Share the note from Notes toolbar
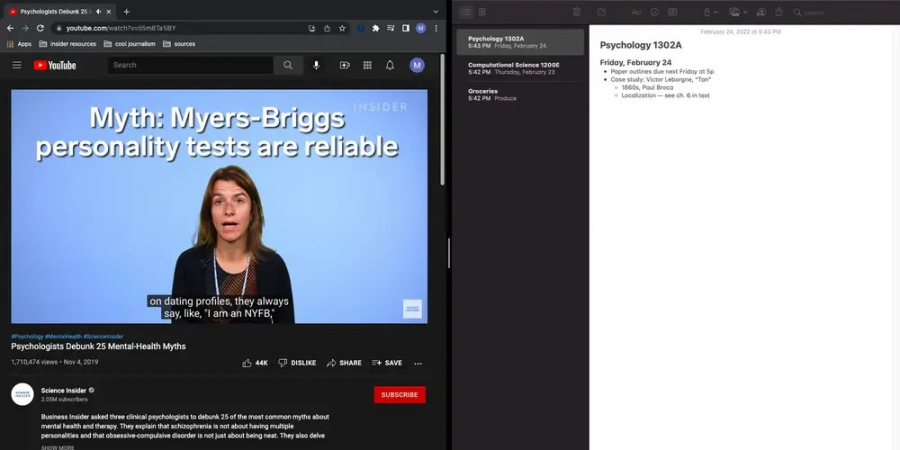 (779, 12)
